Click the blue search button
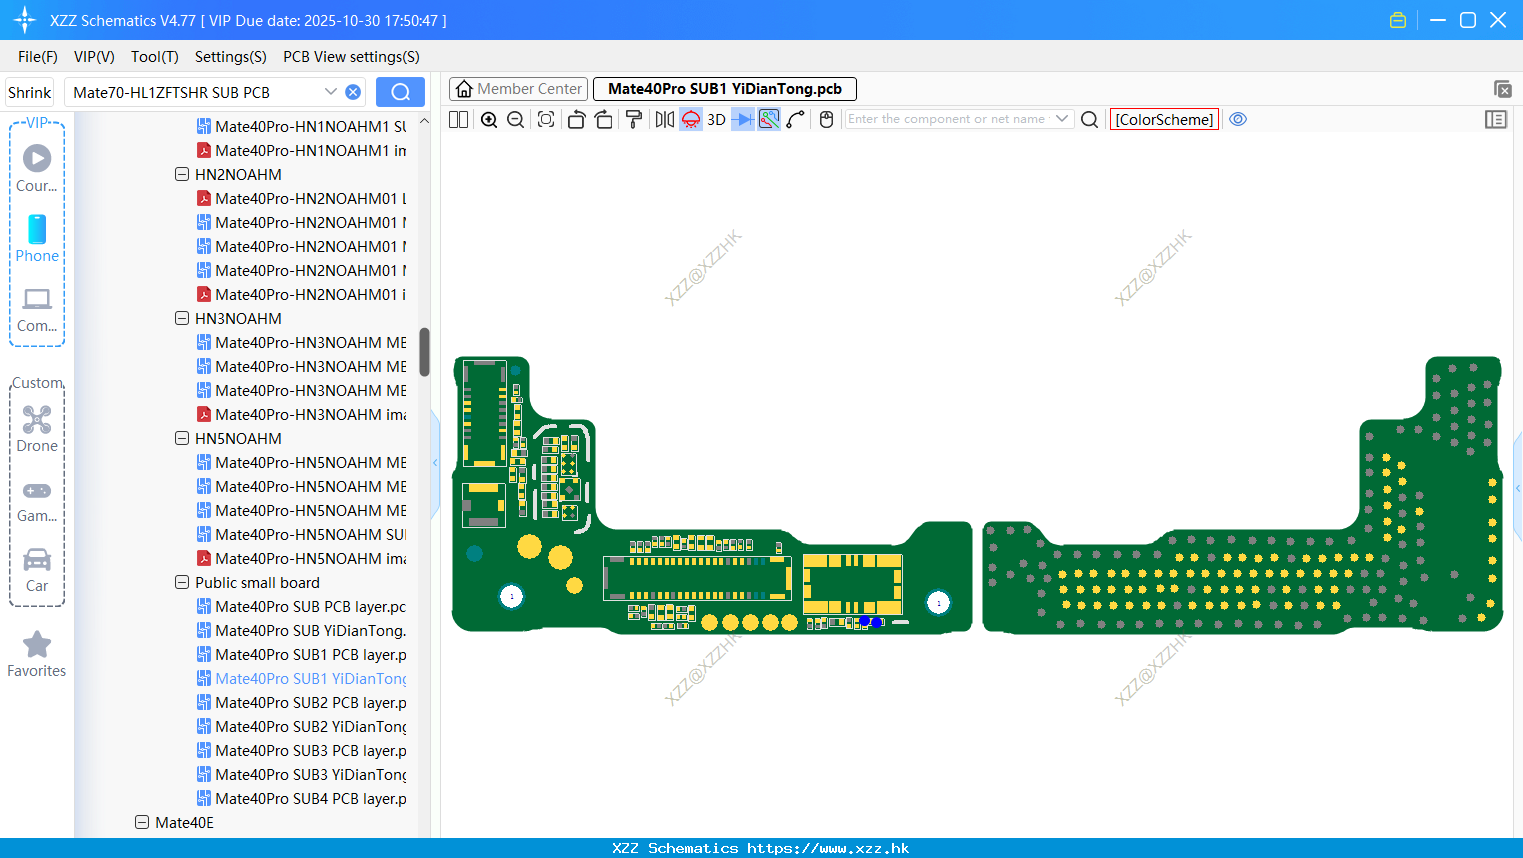This screenshot has width=1523, height=858. click(400, 92)
